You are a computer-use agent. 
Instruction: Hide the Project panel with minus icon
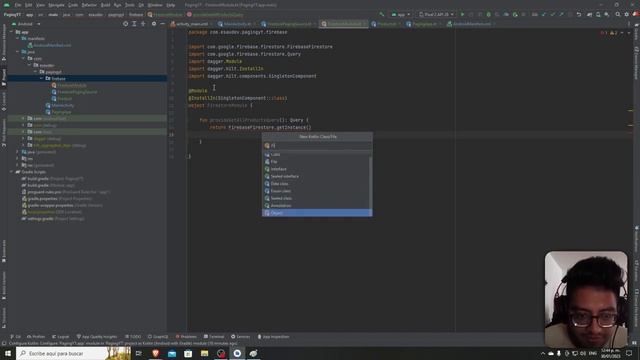pyautogui.click(x=162, y=24)
